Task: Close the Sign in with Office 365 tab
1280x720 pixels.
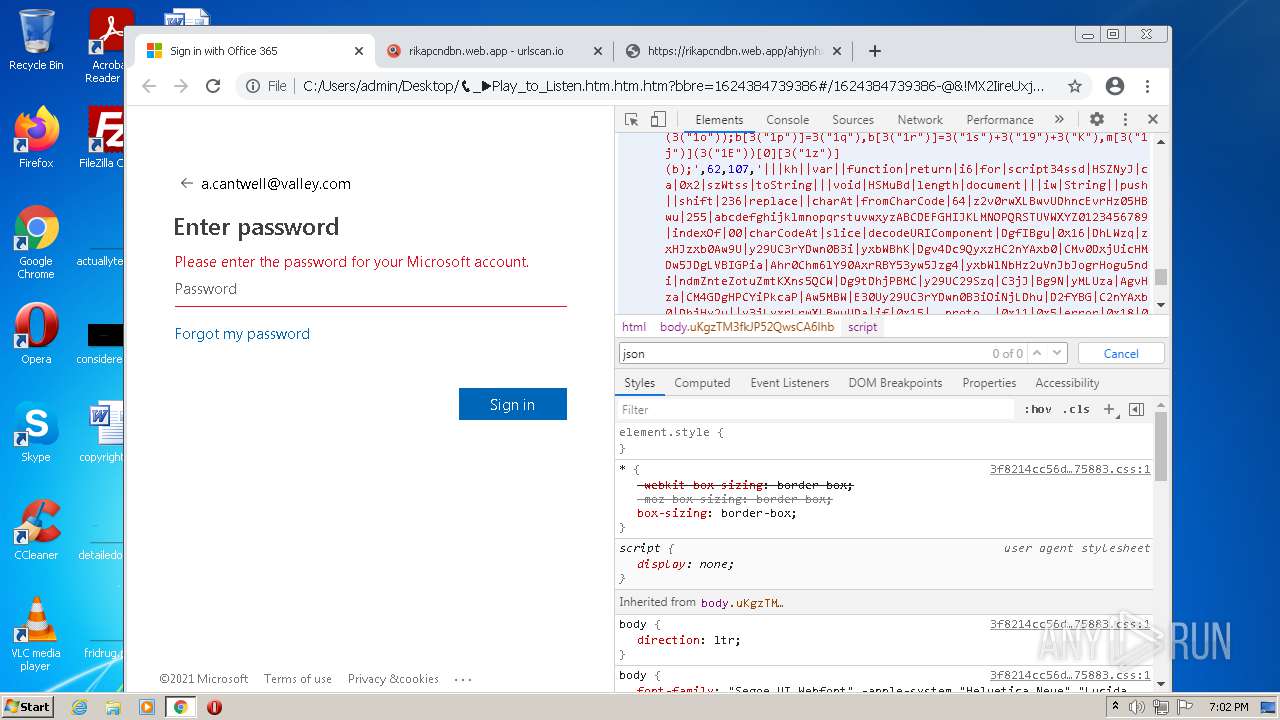Action: click(359, 51)
